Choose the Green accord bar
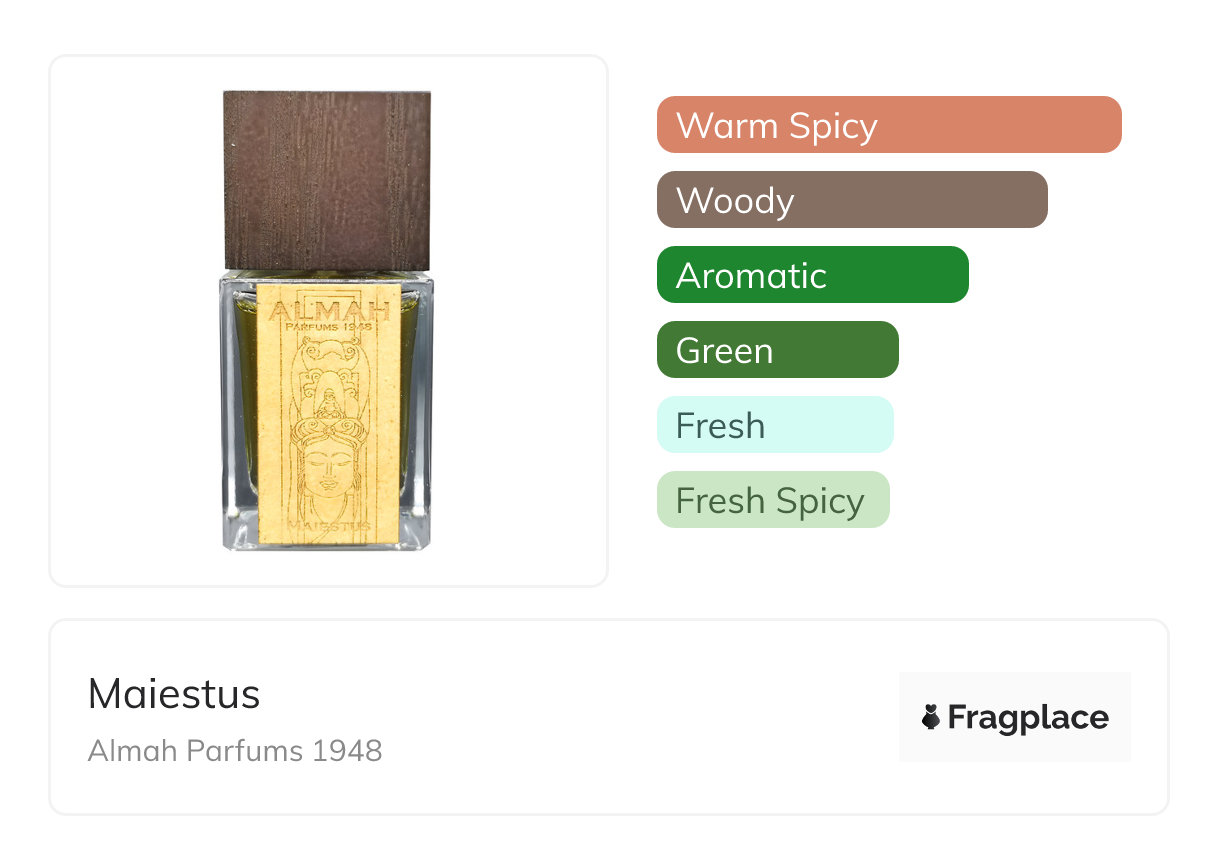1218x864 pixels. pos(777,350)
